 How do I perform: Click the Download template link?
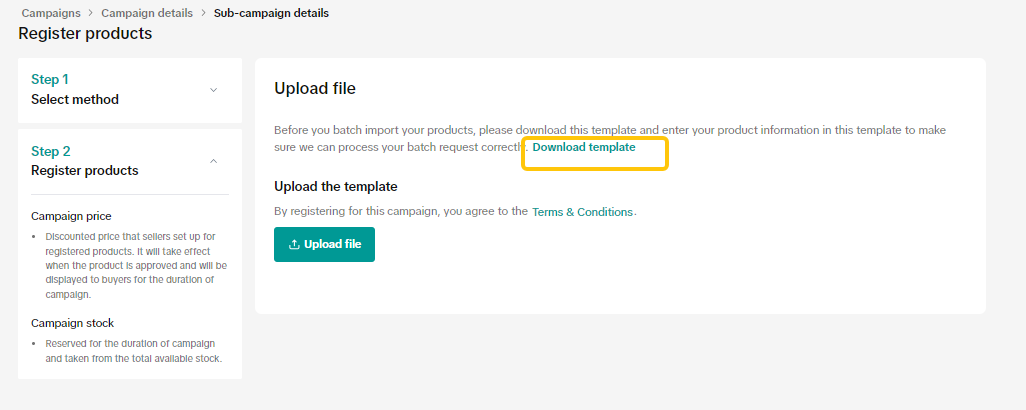pyautogui.click(x=584, y=147)
